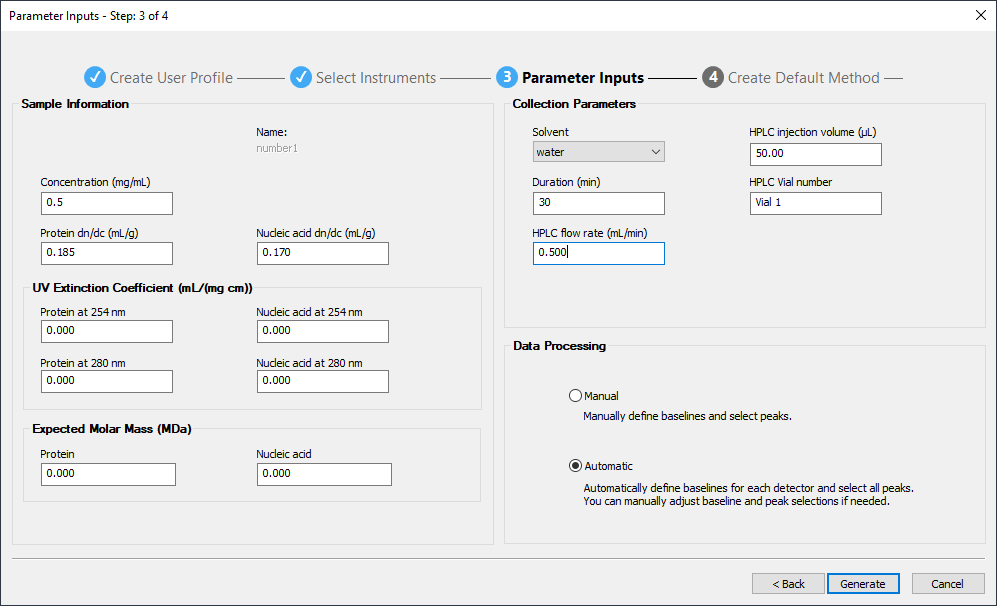Viewport: 997px width, 606px height.
Task: Switch to Create User Profile step
Action: point(171,78)
